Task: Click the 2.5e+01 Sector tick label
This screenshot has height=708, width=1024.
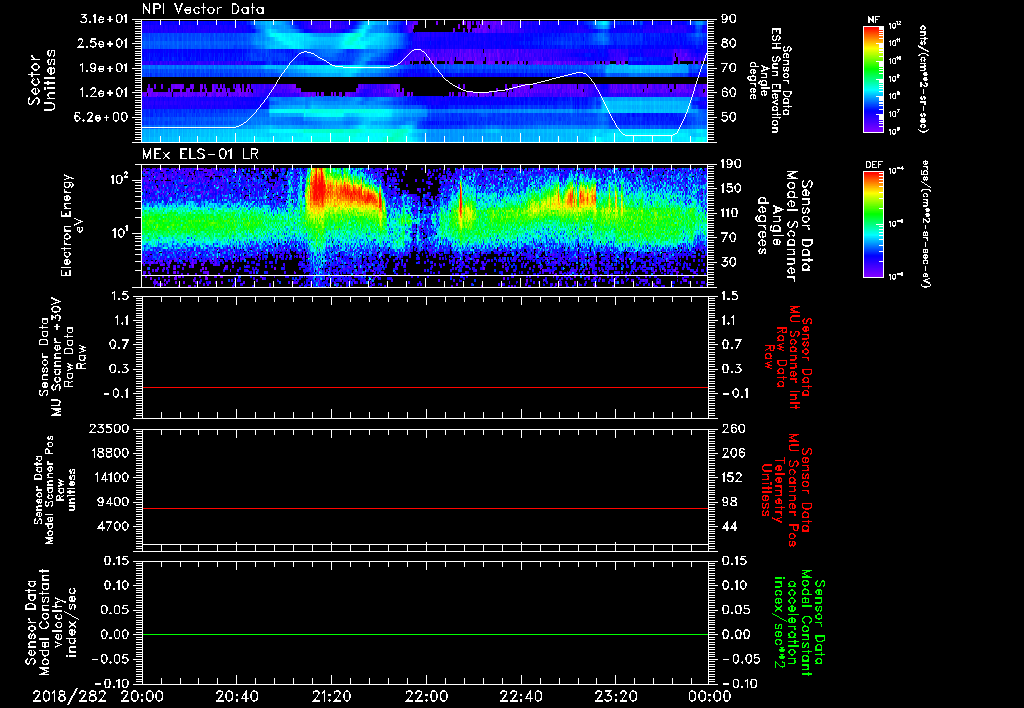Action: click(x=103, y=43)
